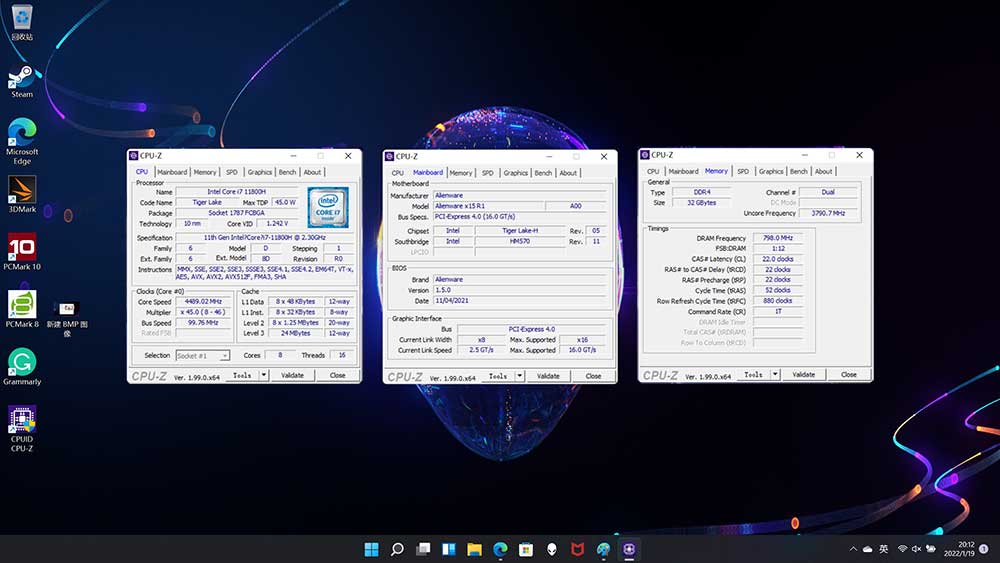The image size is (1000, 563).
Task: Click the Specification field 11th Gen Intel Core i7-11800H
Action: [265, 238]
